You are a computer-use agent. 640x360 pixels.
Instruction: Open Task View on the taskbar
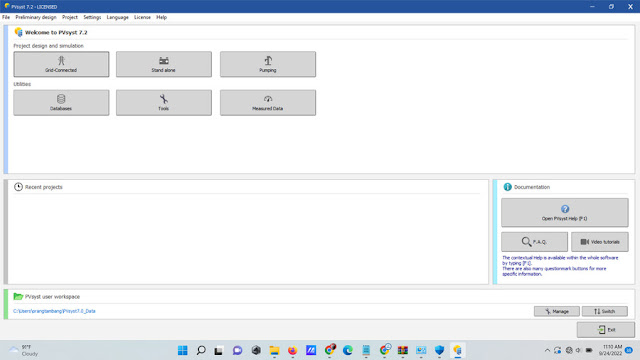click(219, 350)
